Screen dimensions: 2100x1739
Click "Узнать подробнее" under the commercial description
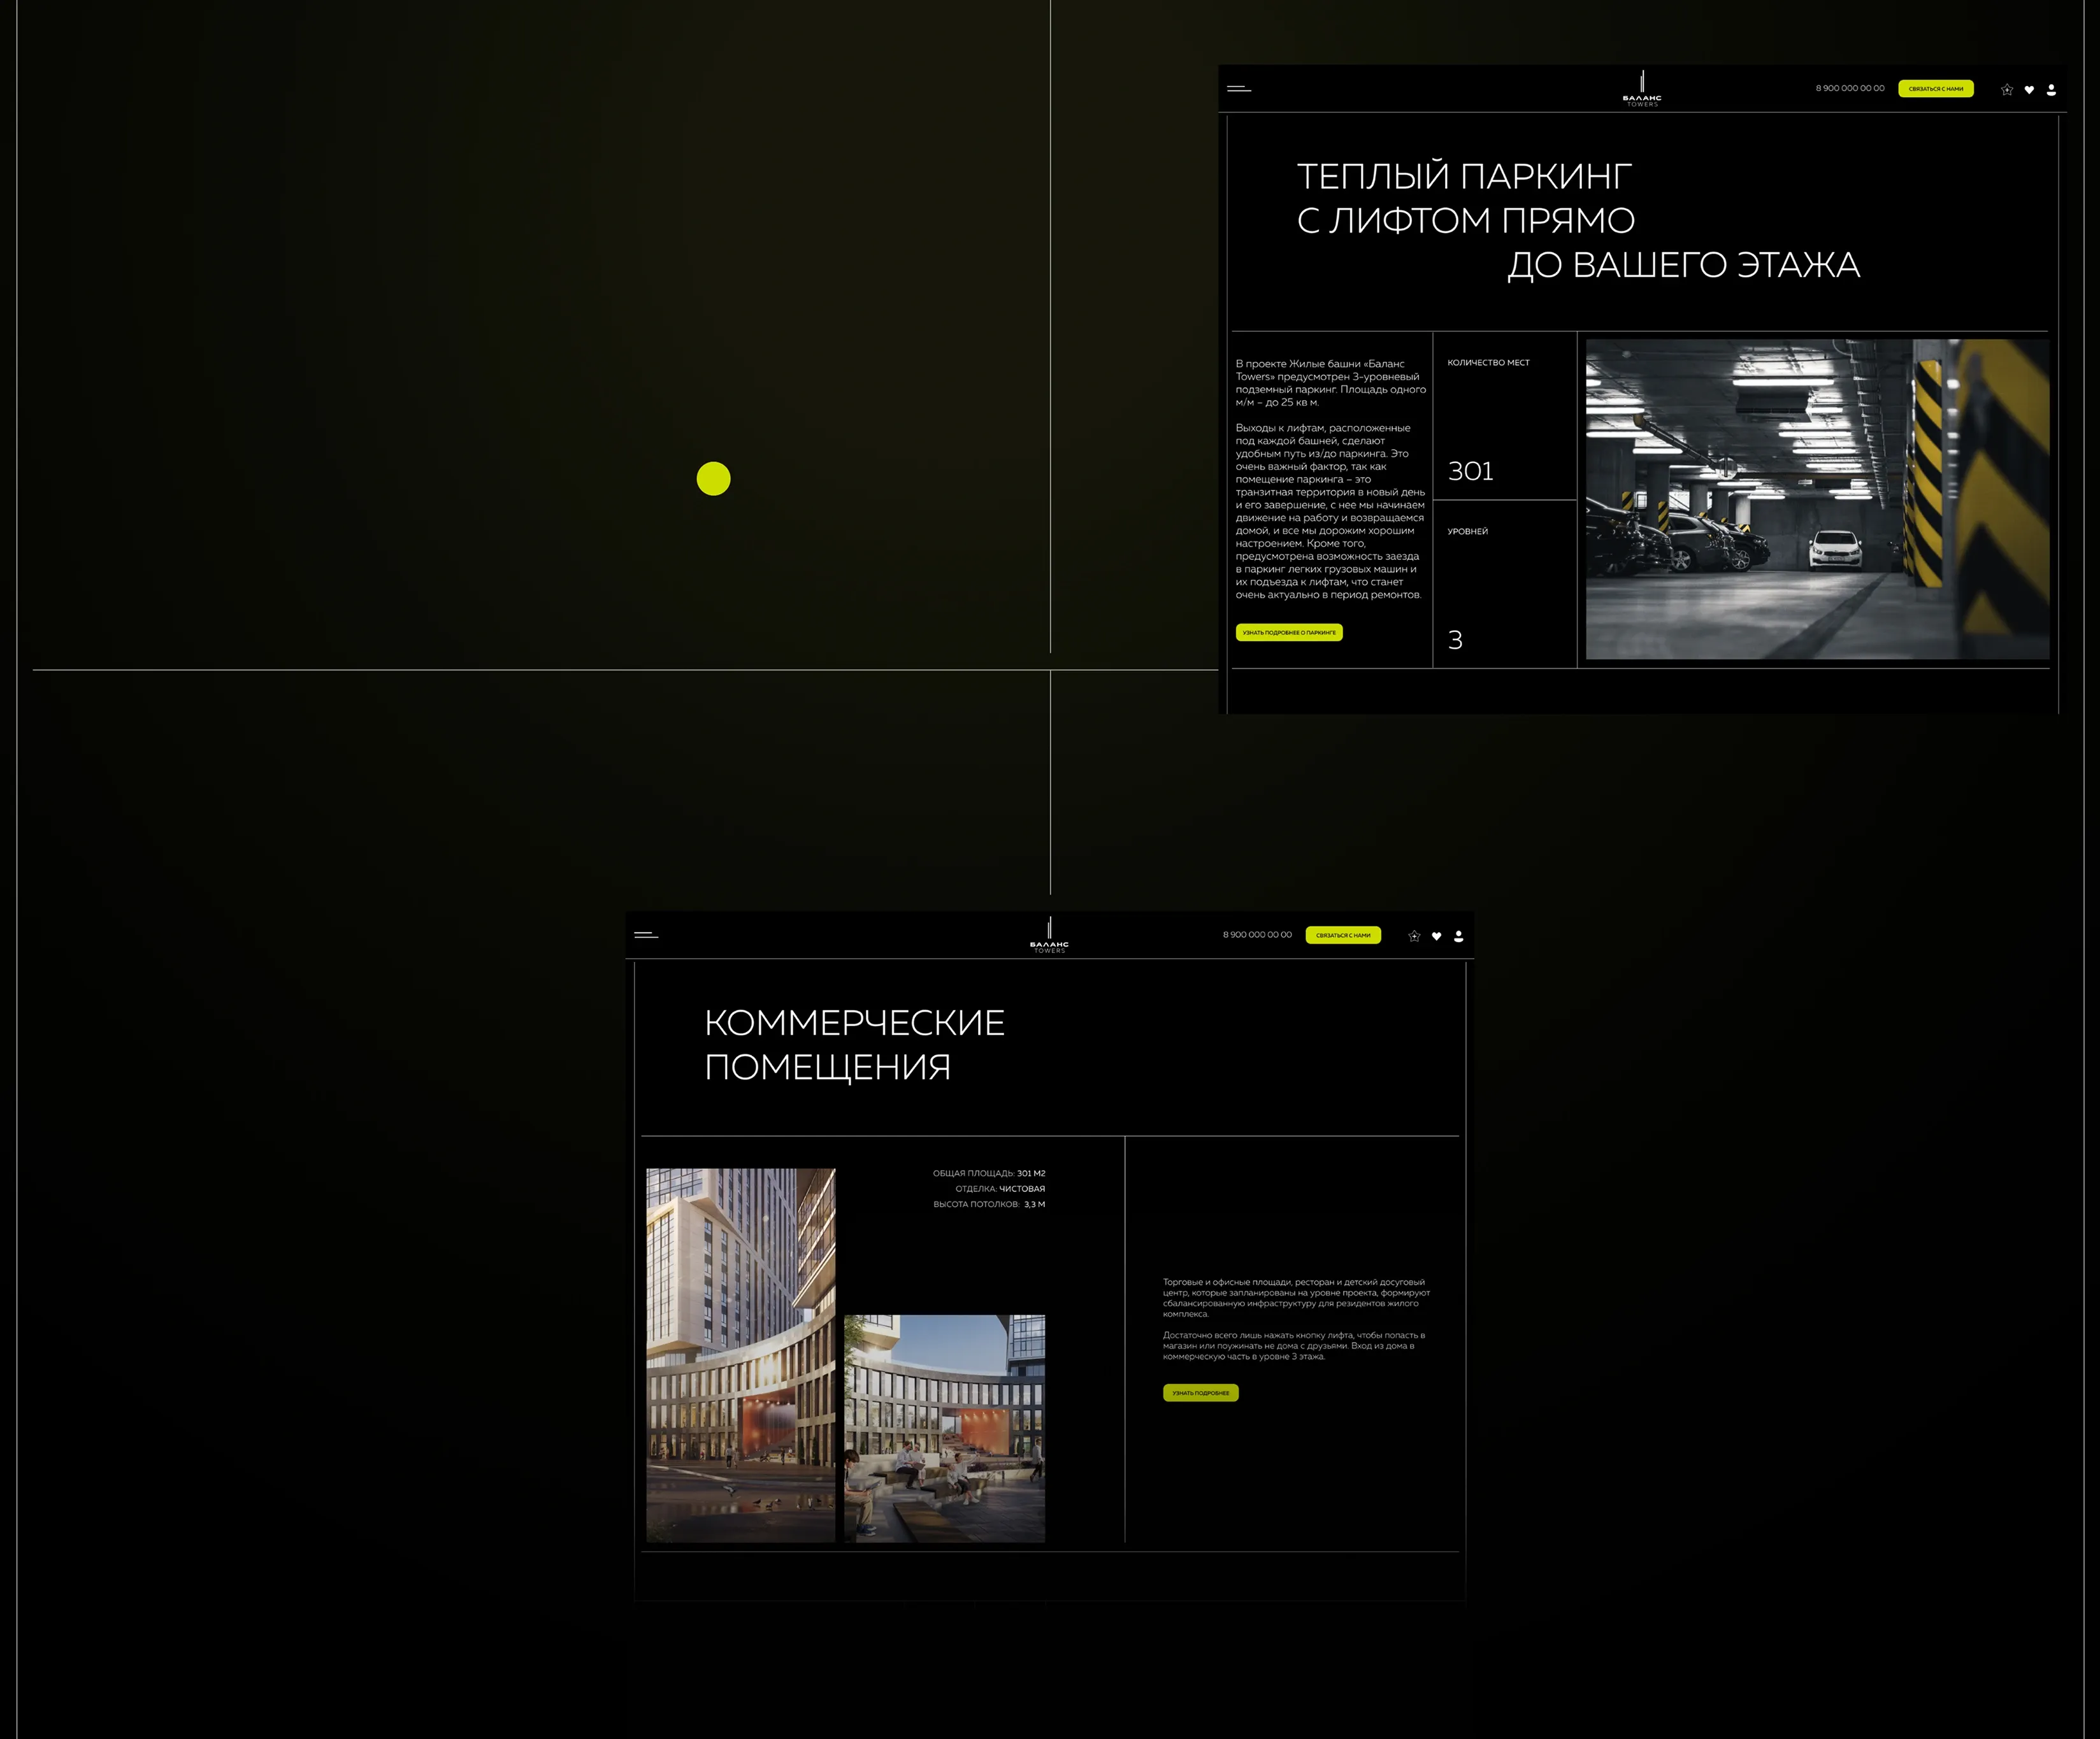(1200, 1392)
